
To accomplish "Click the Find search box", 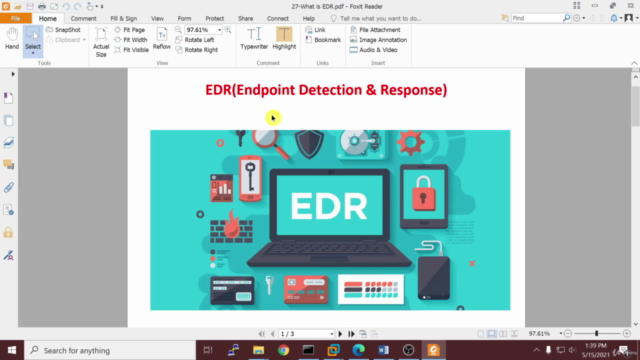I will [536, 18].
